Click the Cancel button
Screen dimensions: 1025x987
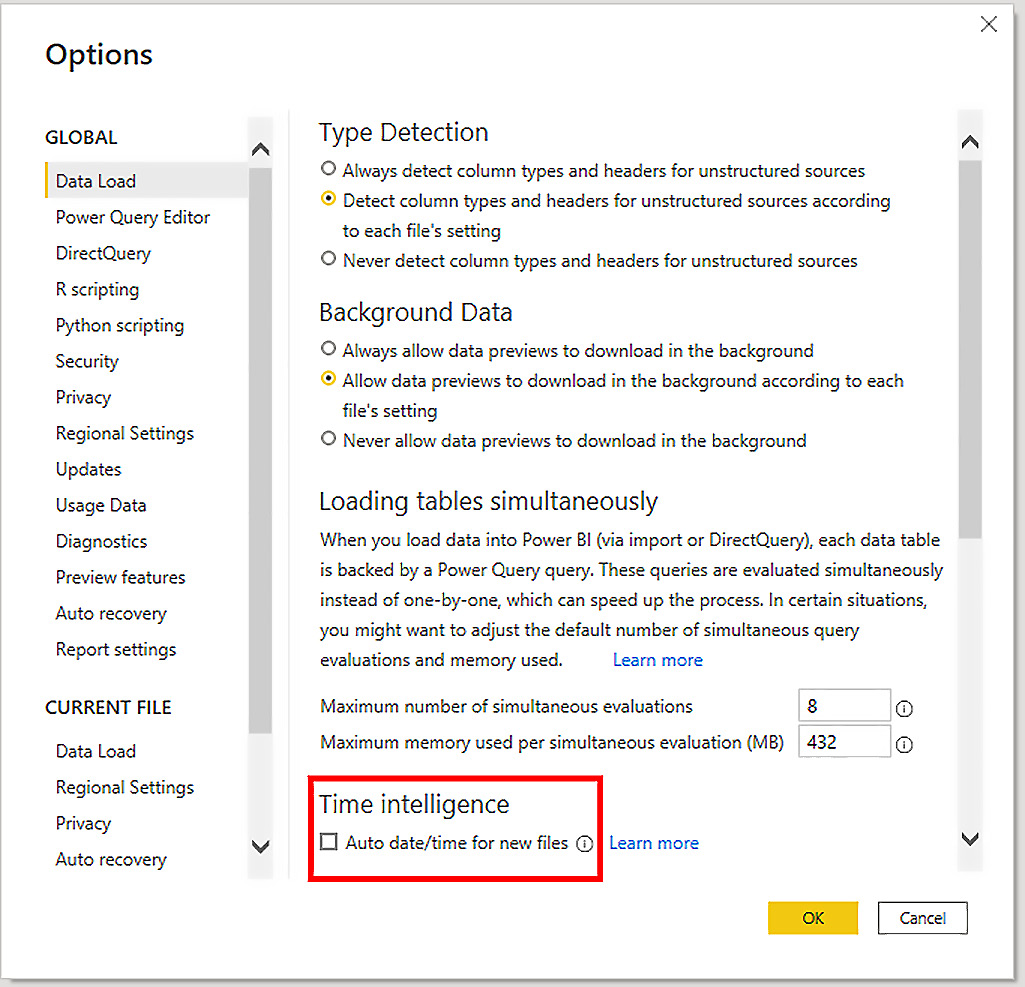[922, 918]
